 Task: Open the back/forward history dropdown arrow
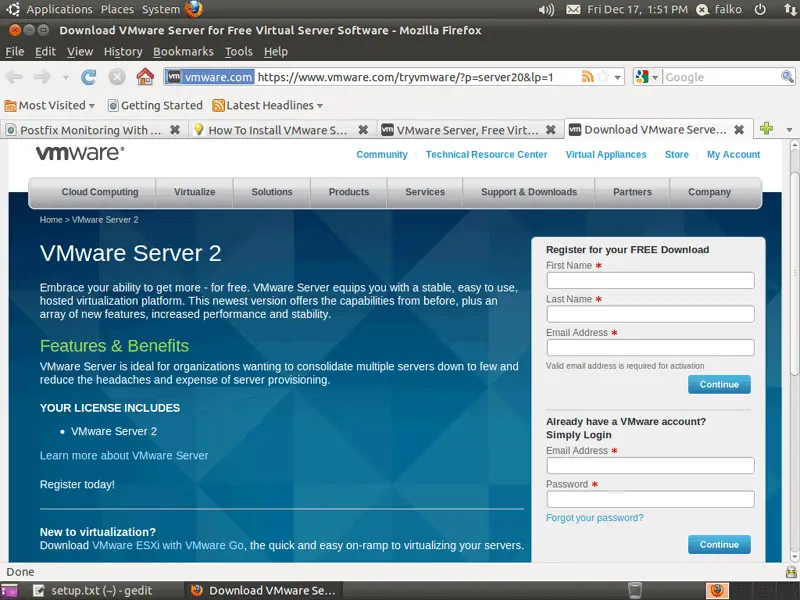pos(66,78)
